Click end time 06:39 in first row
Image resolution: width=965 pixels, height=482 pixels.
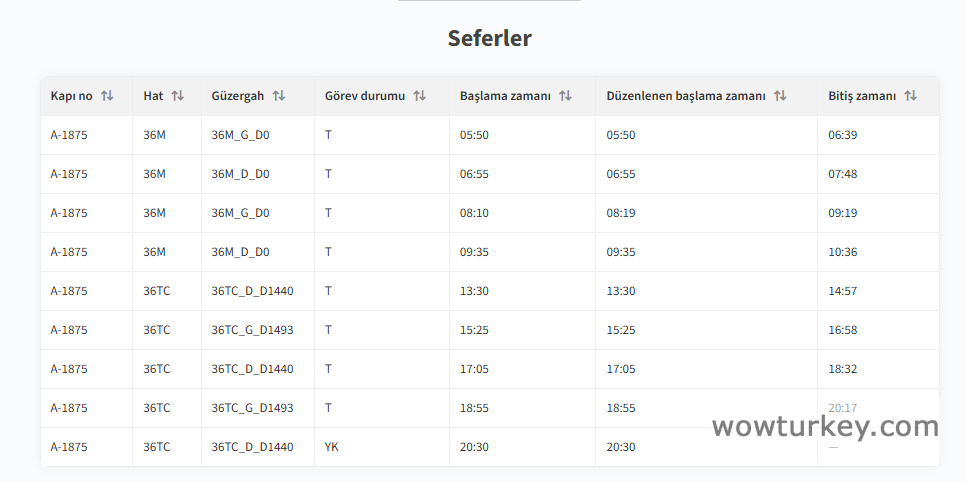(842, 135)
